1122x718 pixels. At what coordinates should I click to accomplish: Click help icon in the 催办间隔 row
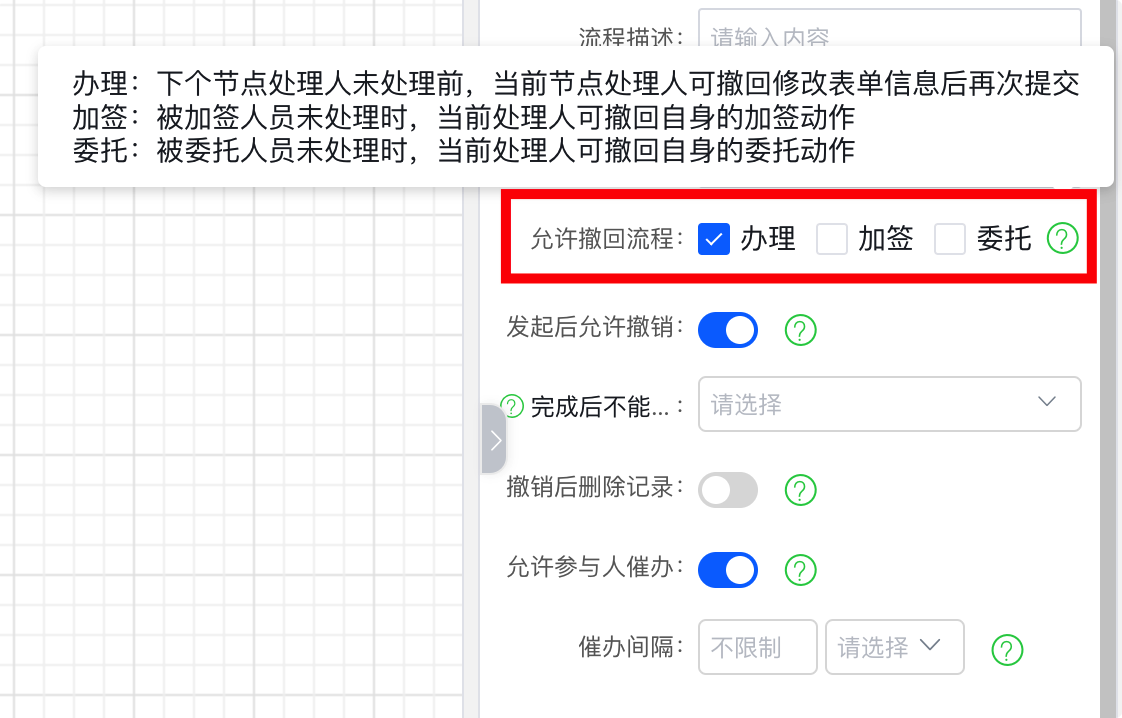(1007, 649)
